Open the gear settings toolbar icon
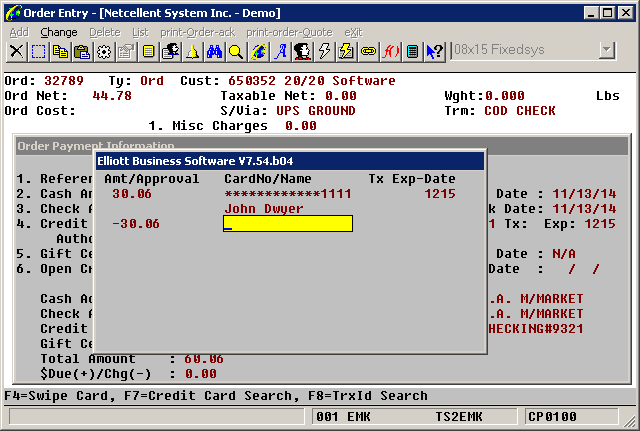 pos(104,51)
